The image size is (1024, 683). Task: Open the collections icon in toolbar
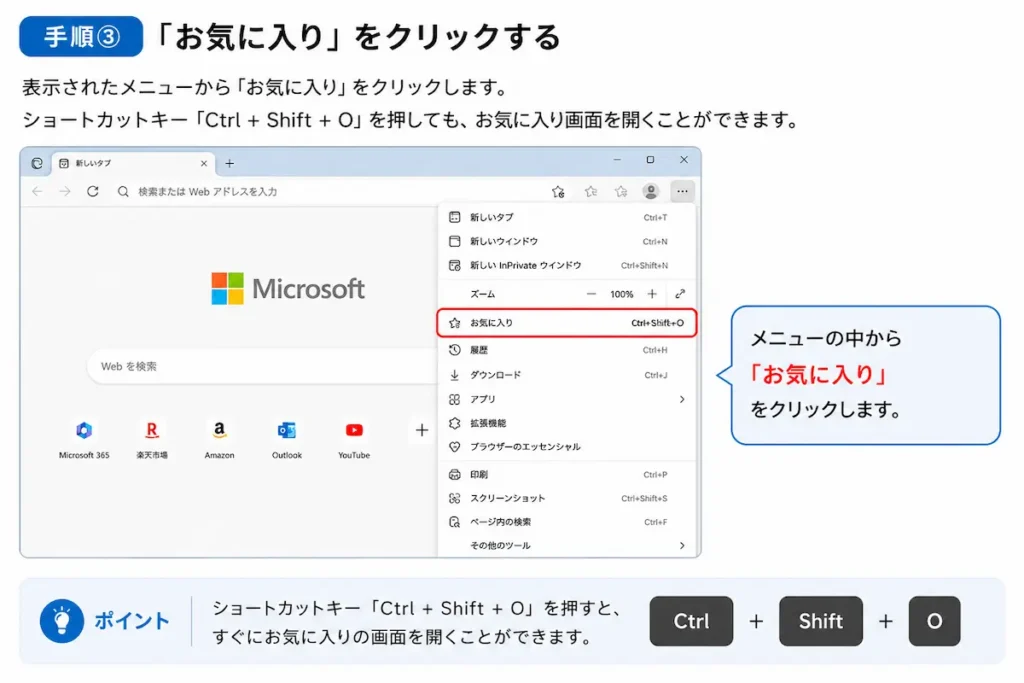[620, 191]
